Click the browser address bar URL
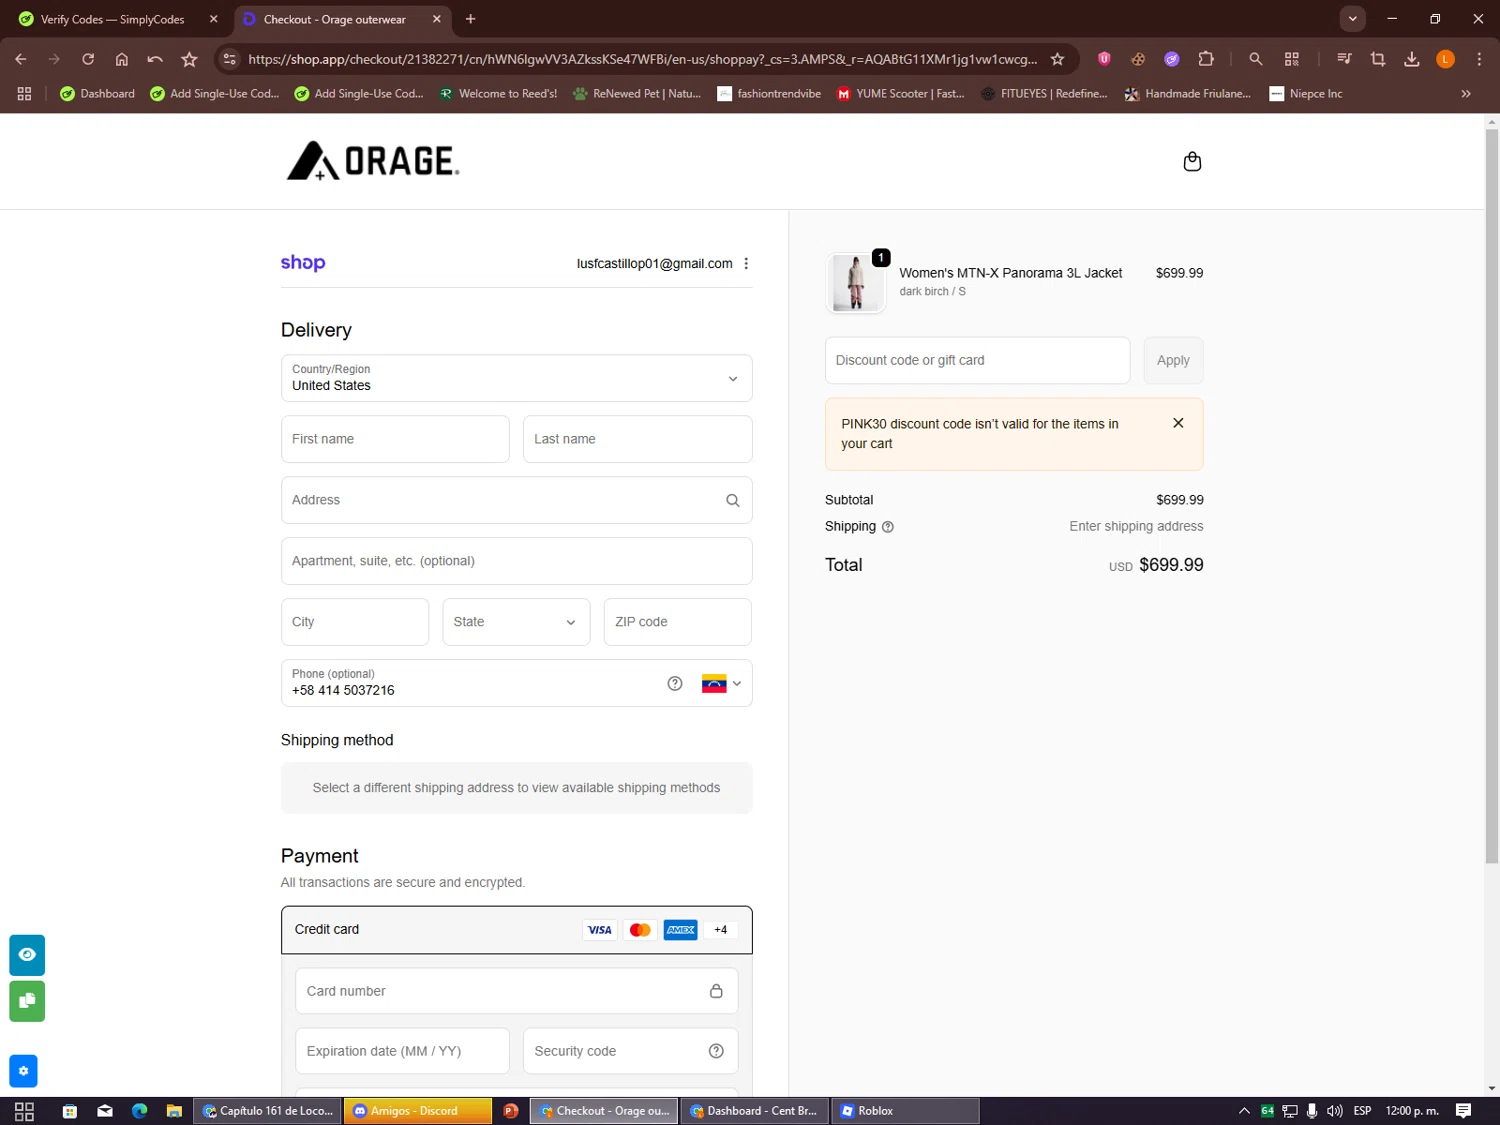 click(642, 59)
